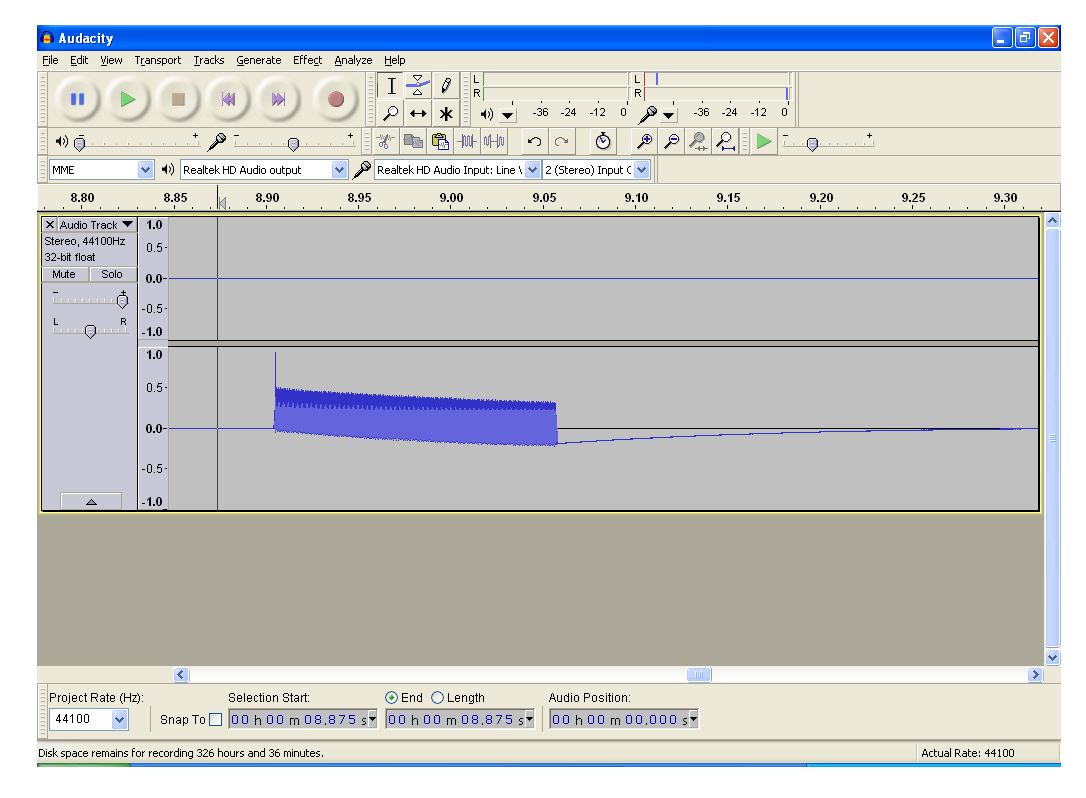
Task: Click the Trim audio icon
Action: pos(467,141)
